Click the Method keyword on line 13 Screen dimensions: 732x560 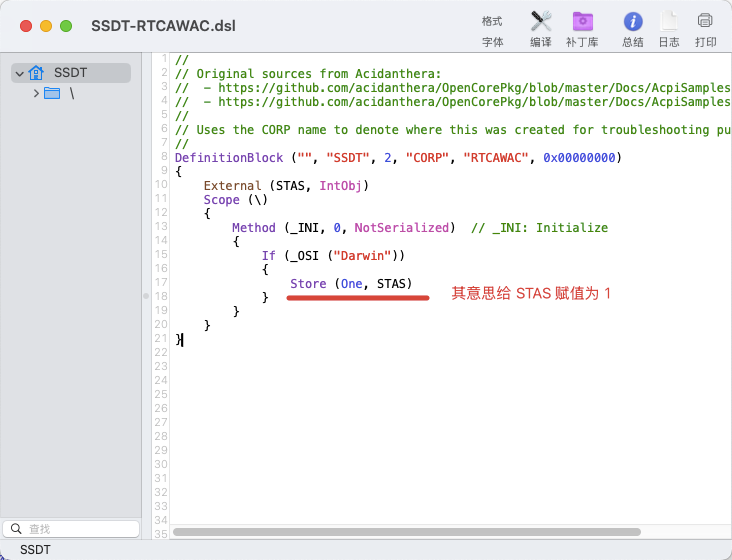click(253, 228)
